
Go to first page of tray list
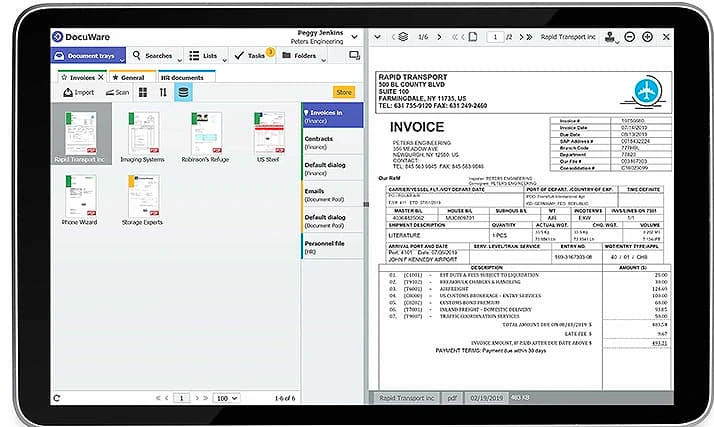click(x=158, y=398)
